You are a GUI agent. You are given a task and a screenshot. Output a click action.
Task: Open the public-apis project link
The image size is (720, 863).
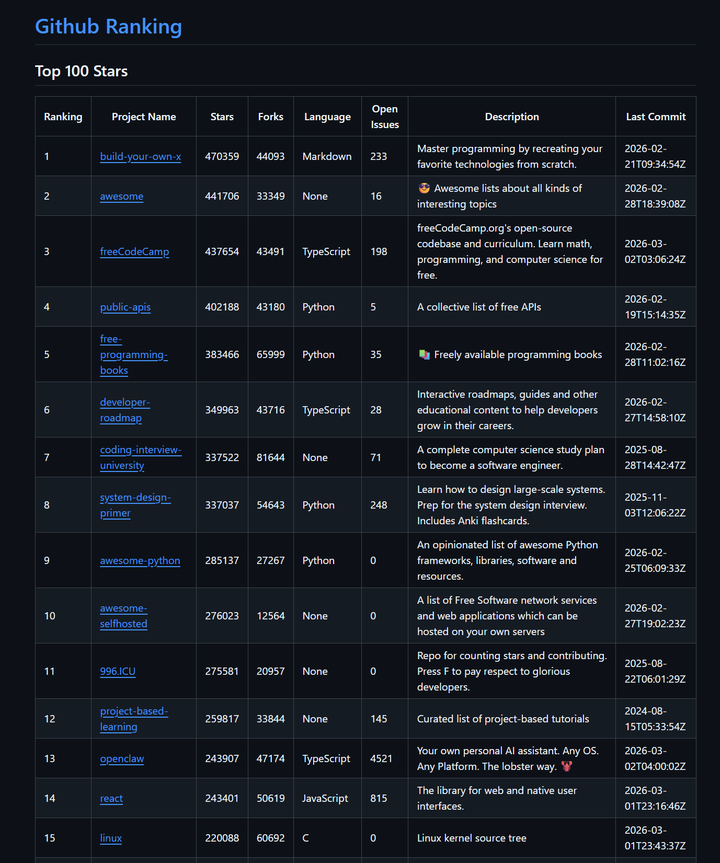coord(125,307)
